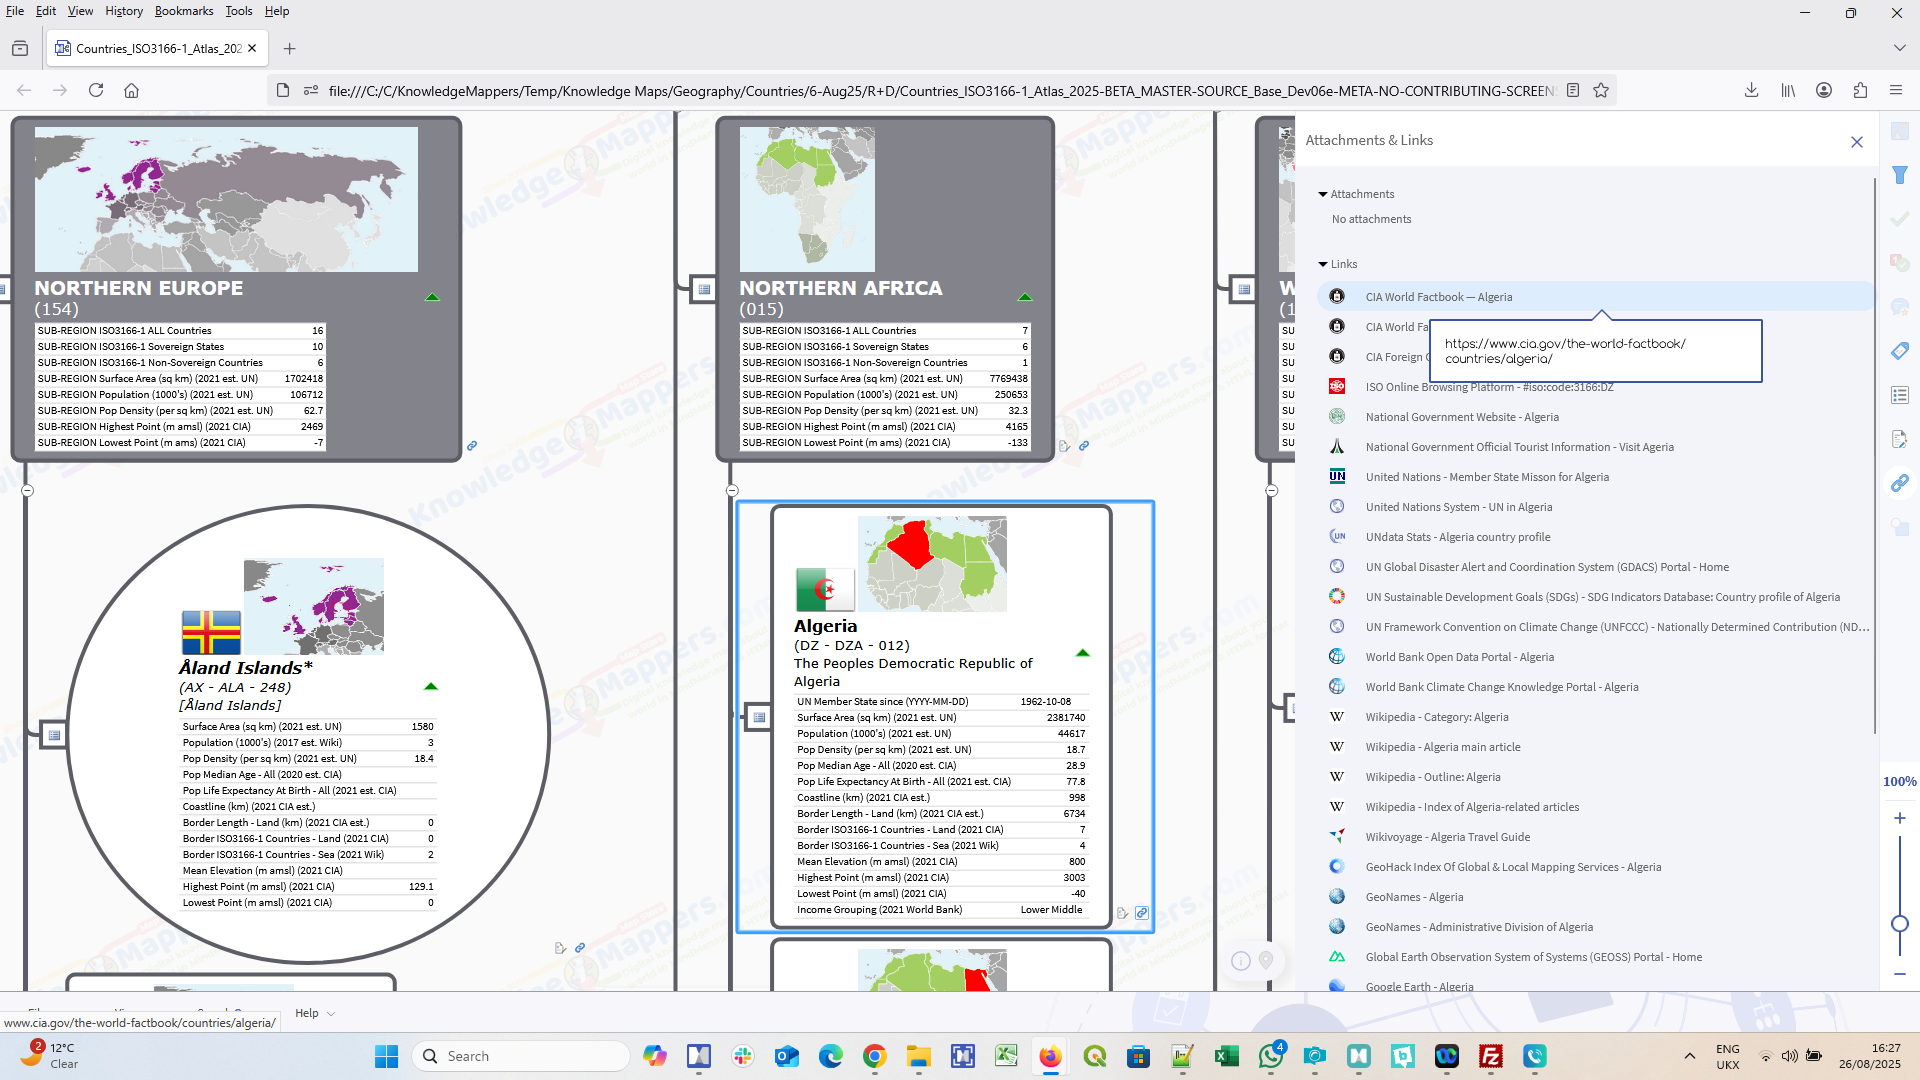Image resolution: width=1920 pixels, height=1080 pixels.
Task: Open the History menu
Action: pyautogui.click(x=124, y=11)
